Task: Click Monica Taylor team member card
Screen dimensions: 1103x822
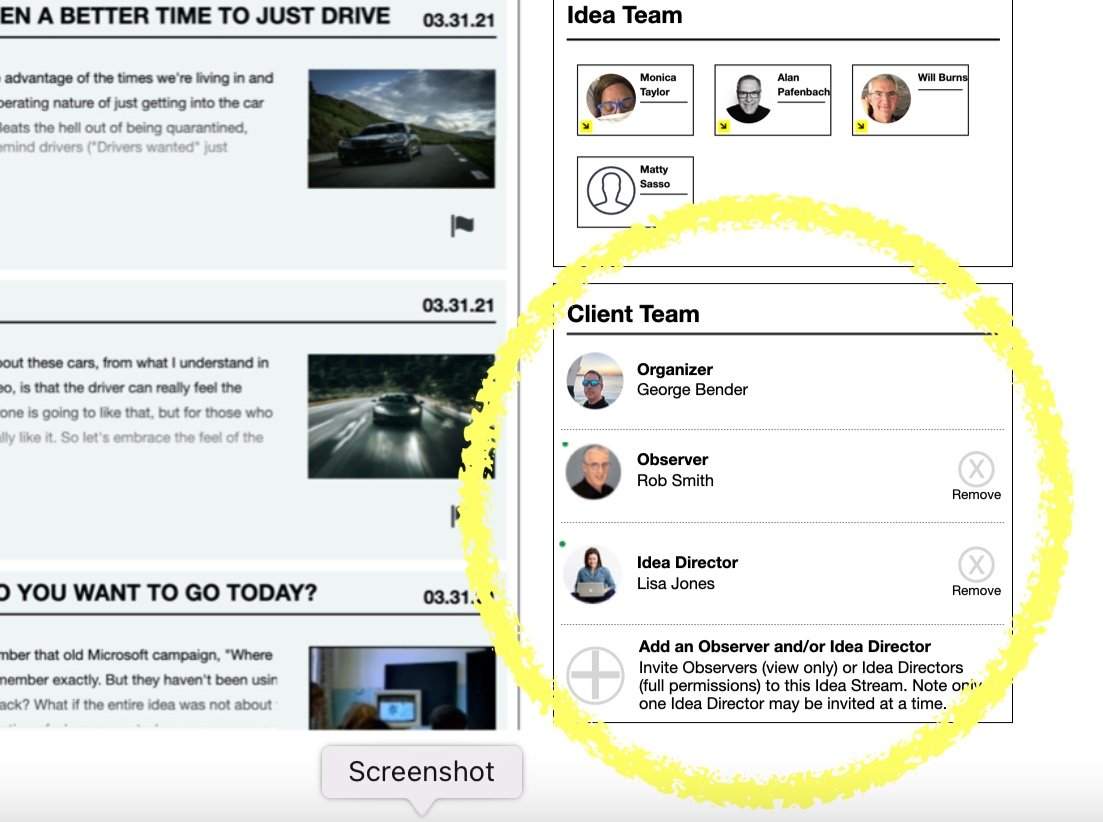Action: tap(635, 100)
